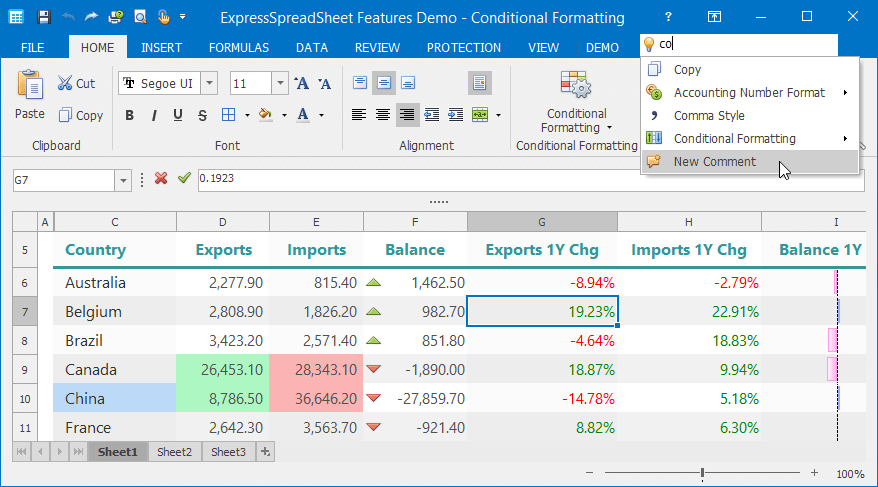Click the Wrap Text icon
The image size is (878, 487).
pos(480,84)
